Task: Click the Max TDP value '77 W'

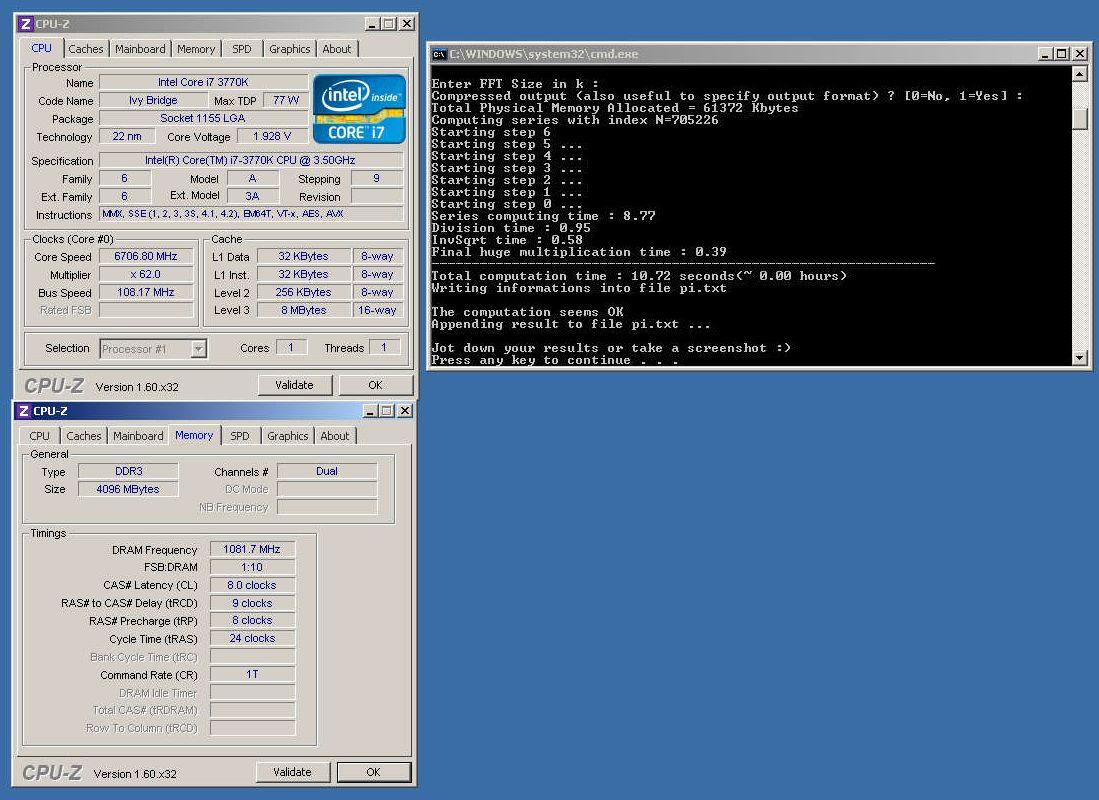Action: [286, 100]
